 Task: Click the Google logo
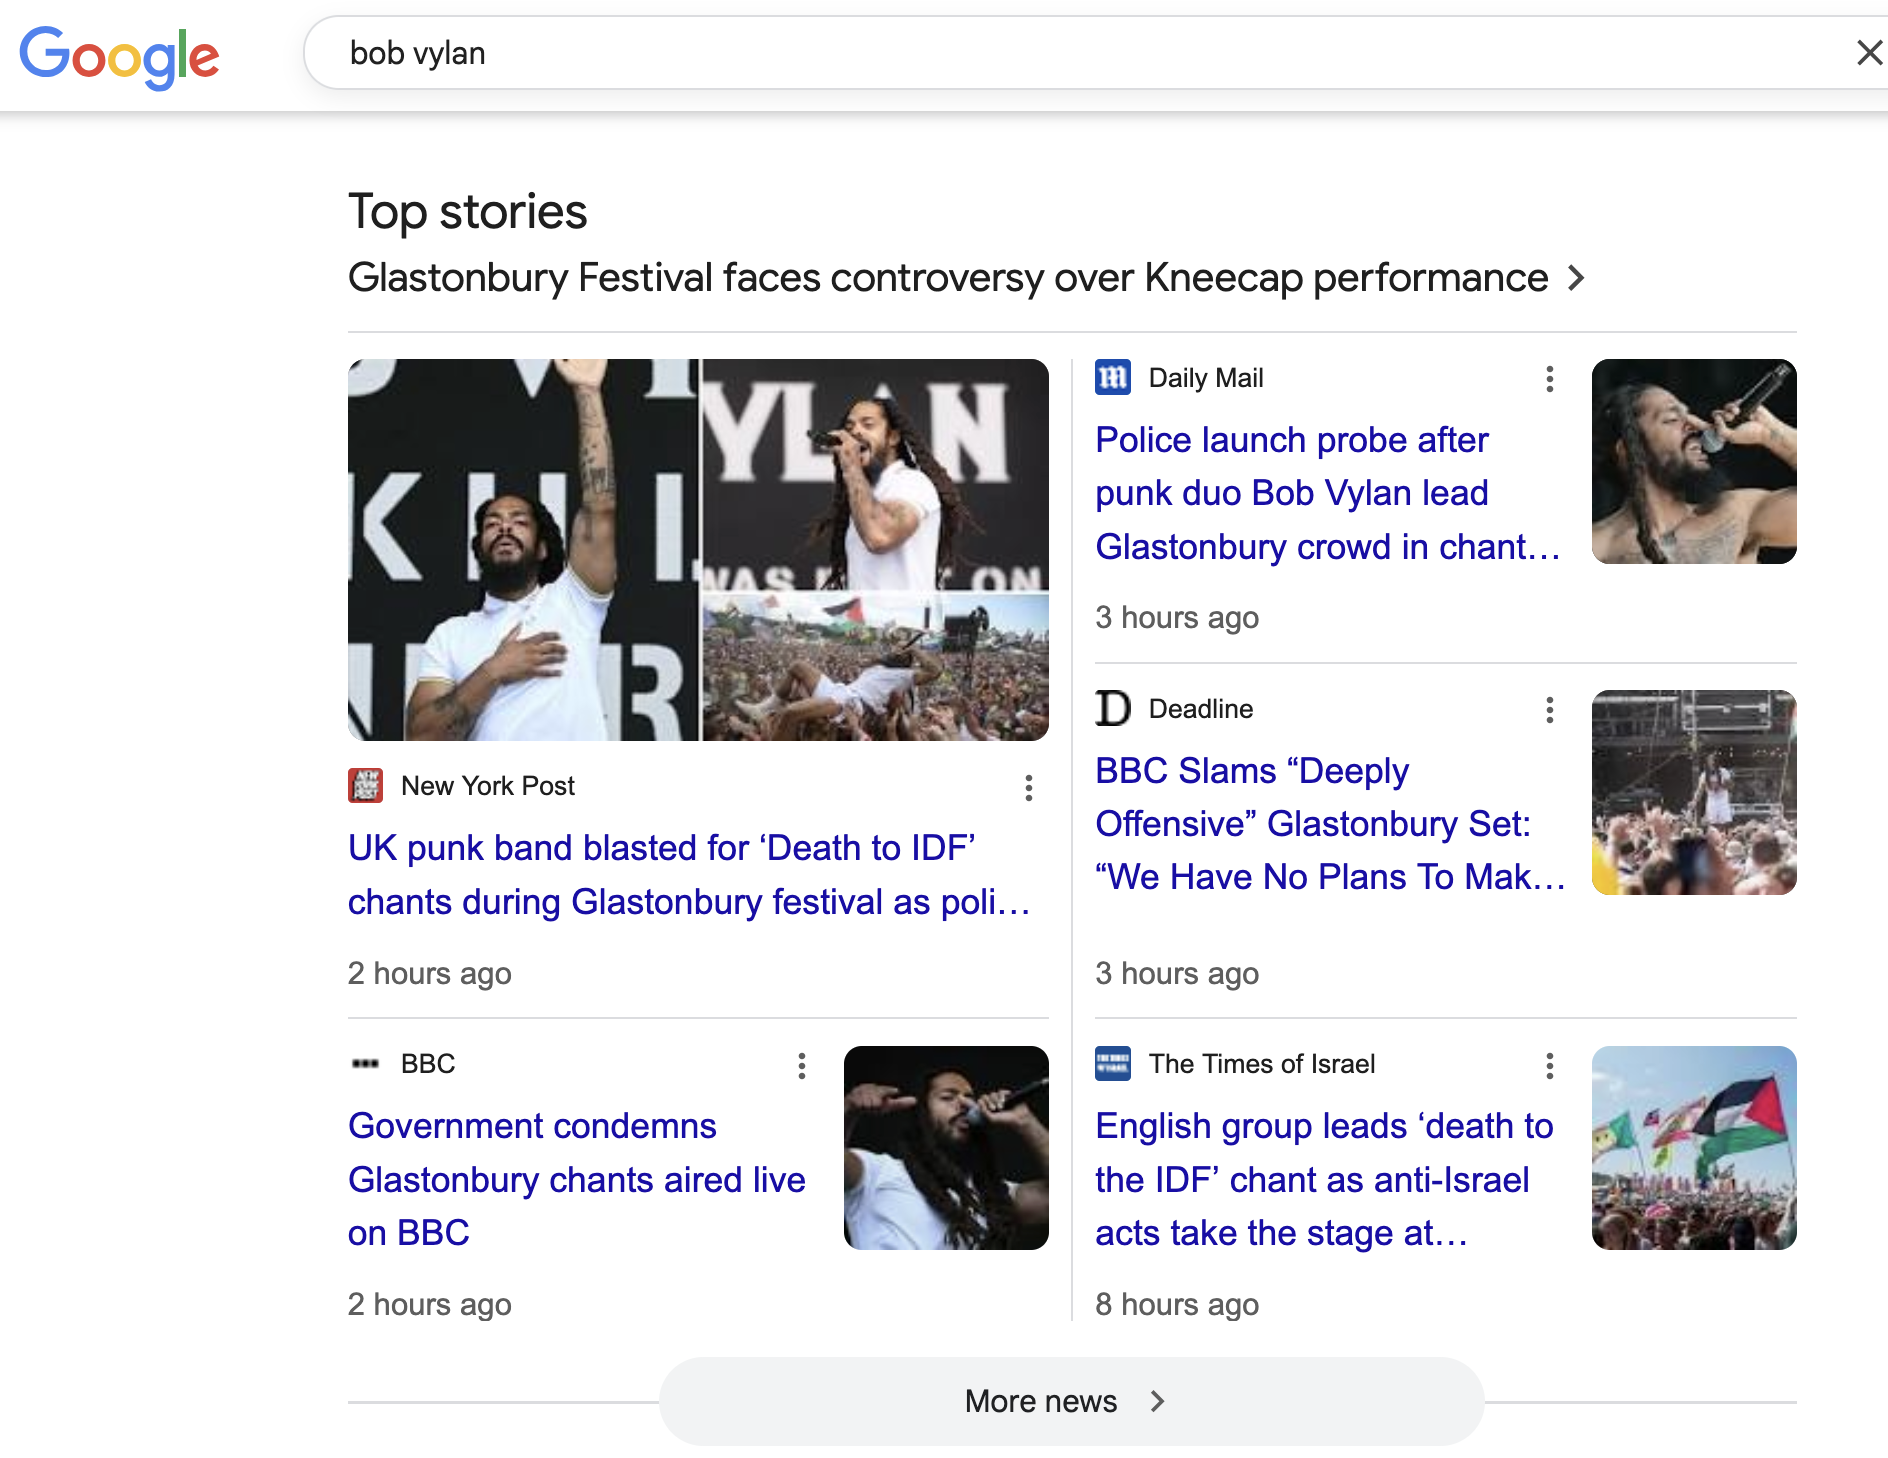(x=119, y=56)
